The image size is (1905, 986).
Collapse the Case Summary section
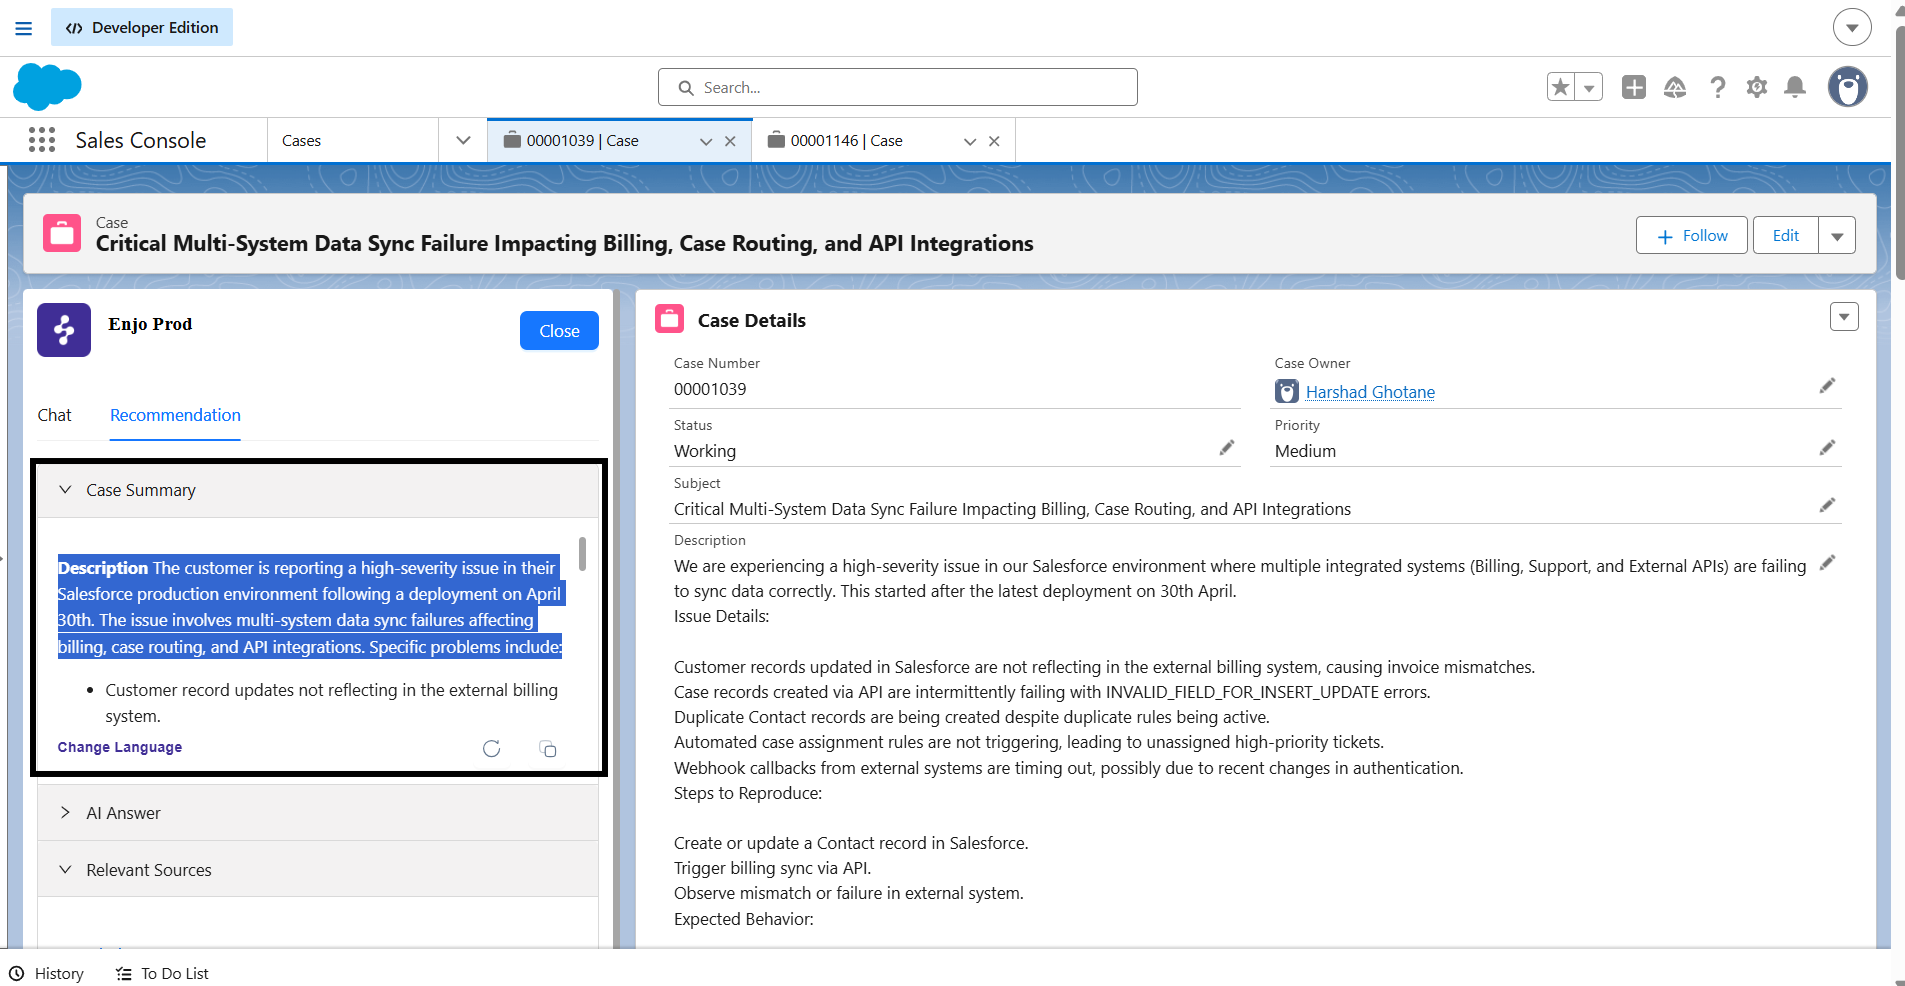[318, 490]
